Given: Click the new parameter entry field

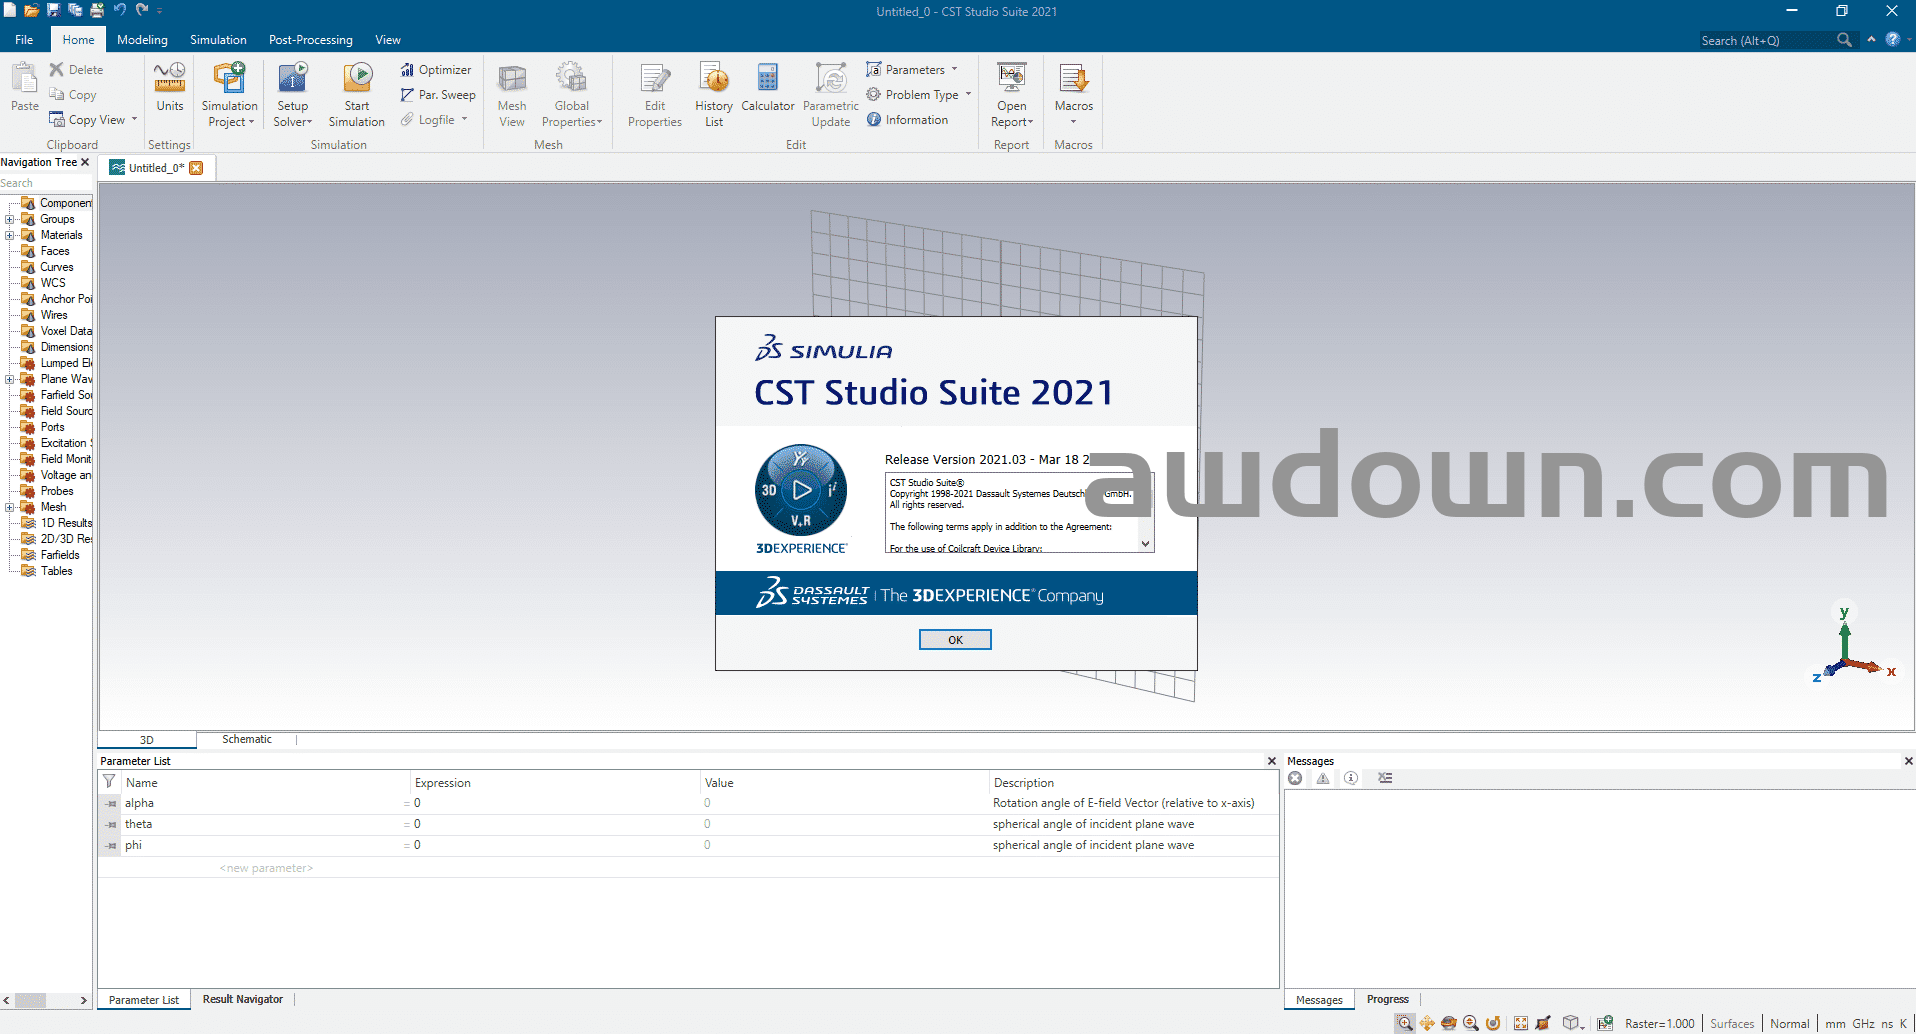Looking at the screenshot, I should pyautogui.click(x=266, y=868).
